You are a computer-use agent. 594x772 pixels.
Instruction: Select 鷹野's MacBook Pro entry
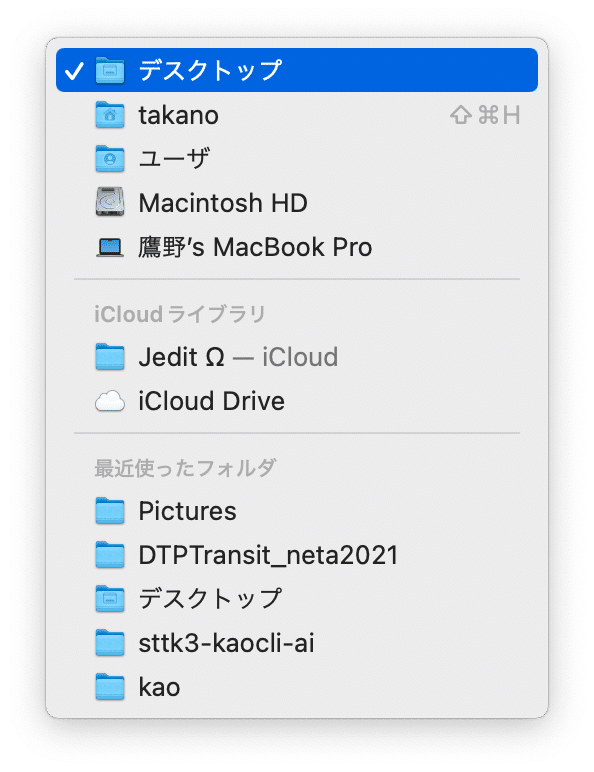click(x=297, y=247)
